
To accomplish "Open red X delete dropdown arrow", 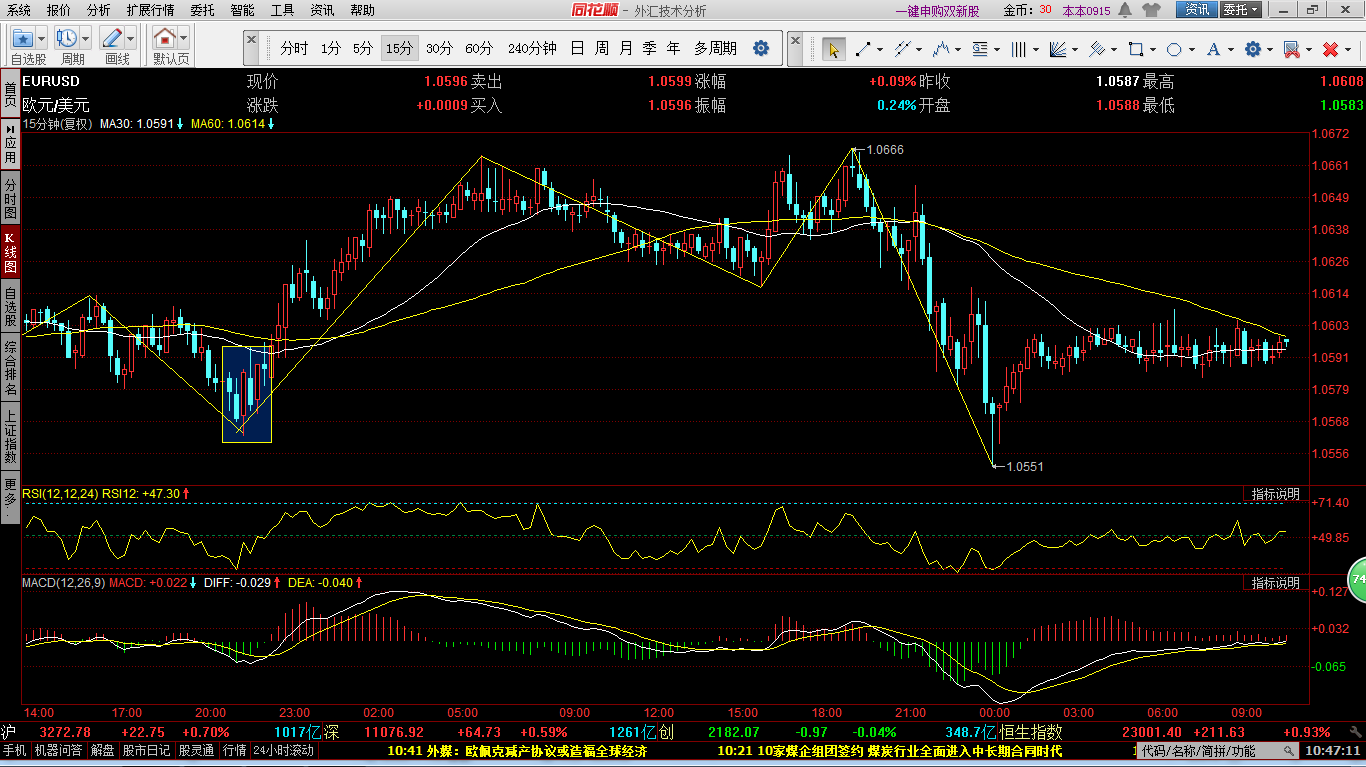I will pos(1347,49).
